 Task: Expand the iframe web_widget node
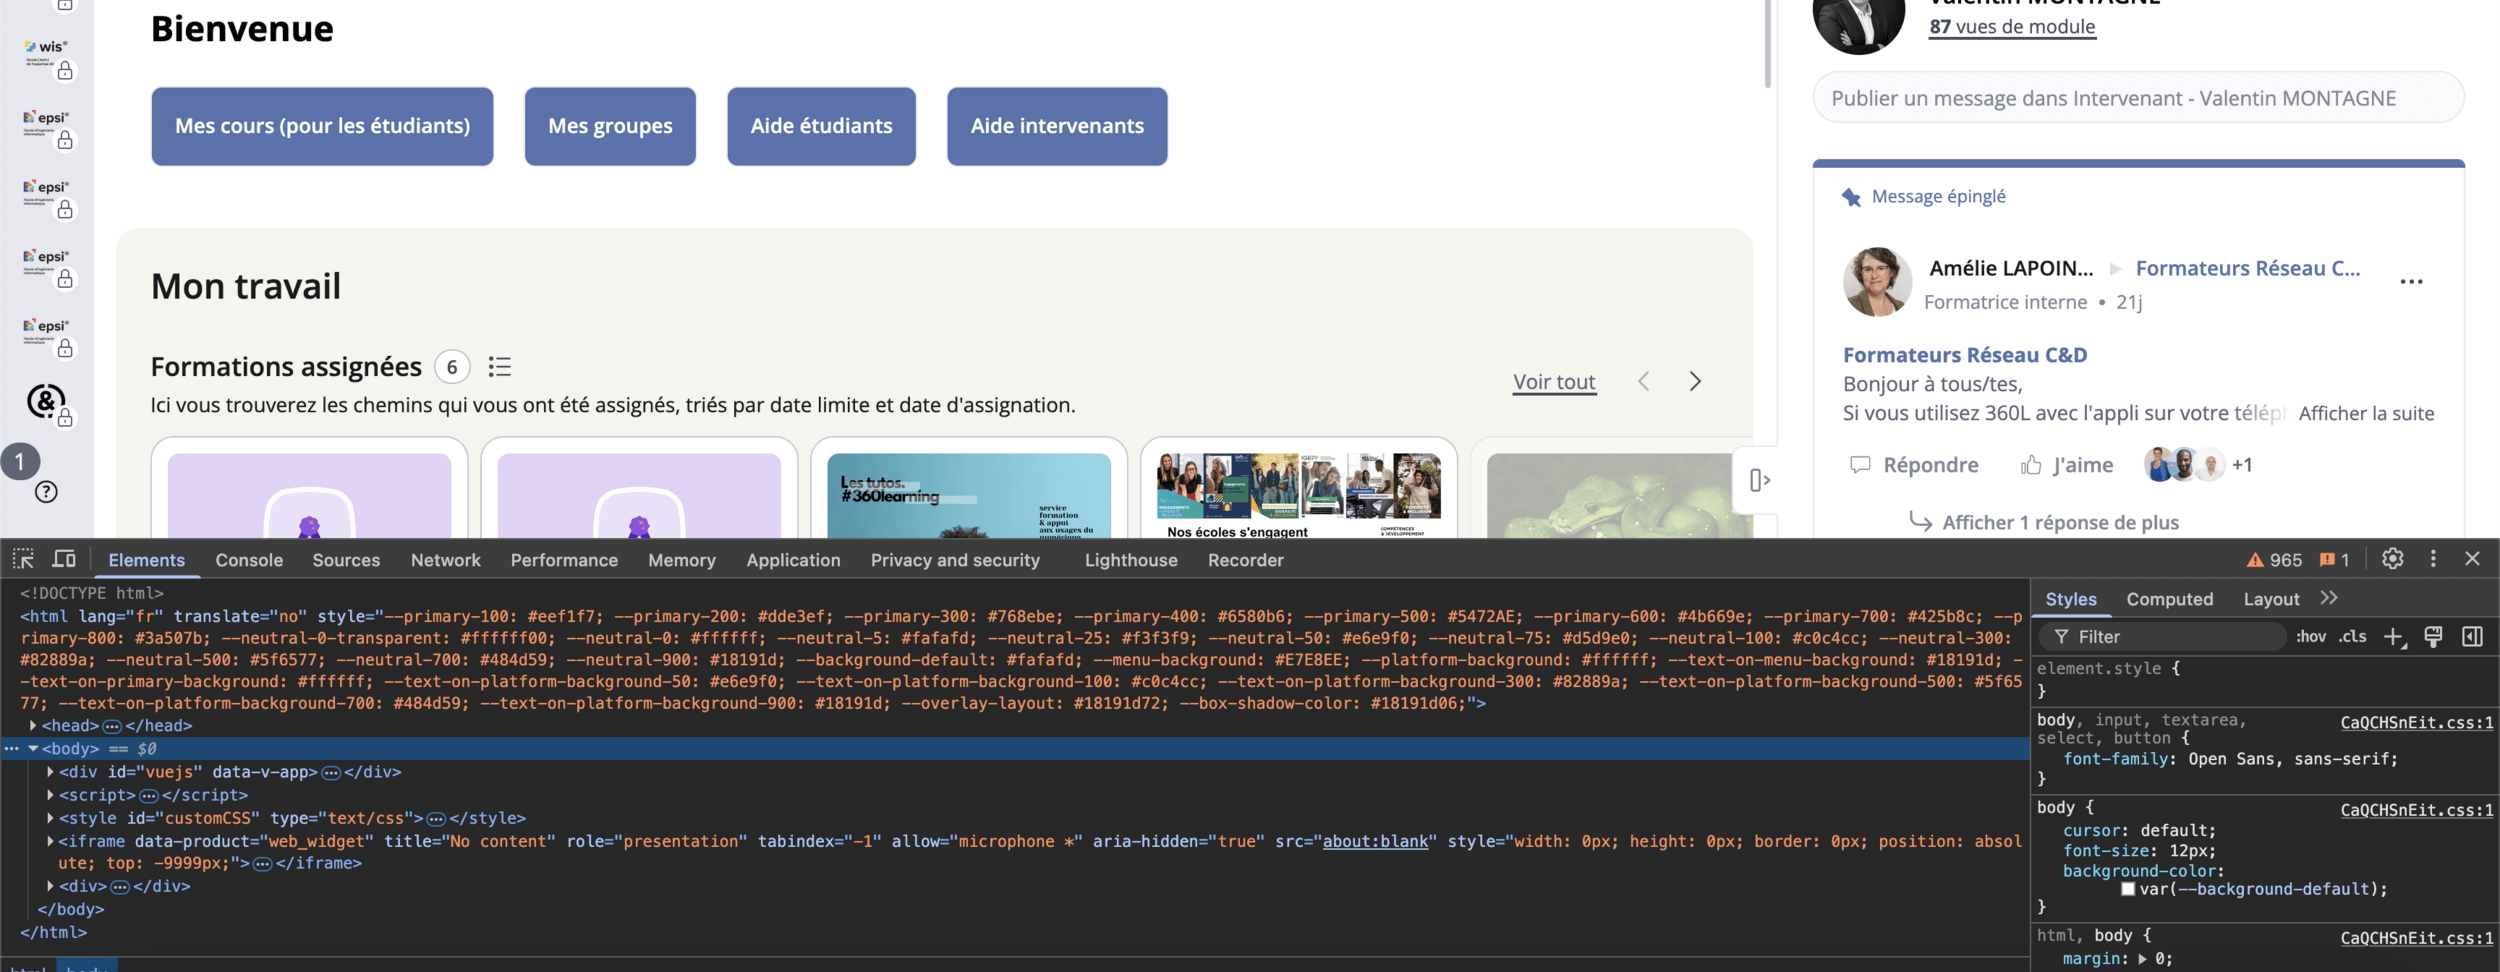click(50, 841)
